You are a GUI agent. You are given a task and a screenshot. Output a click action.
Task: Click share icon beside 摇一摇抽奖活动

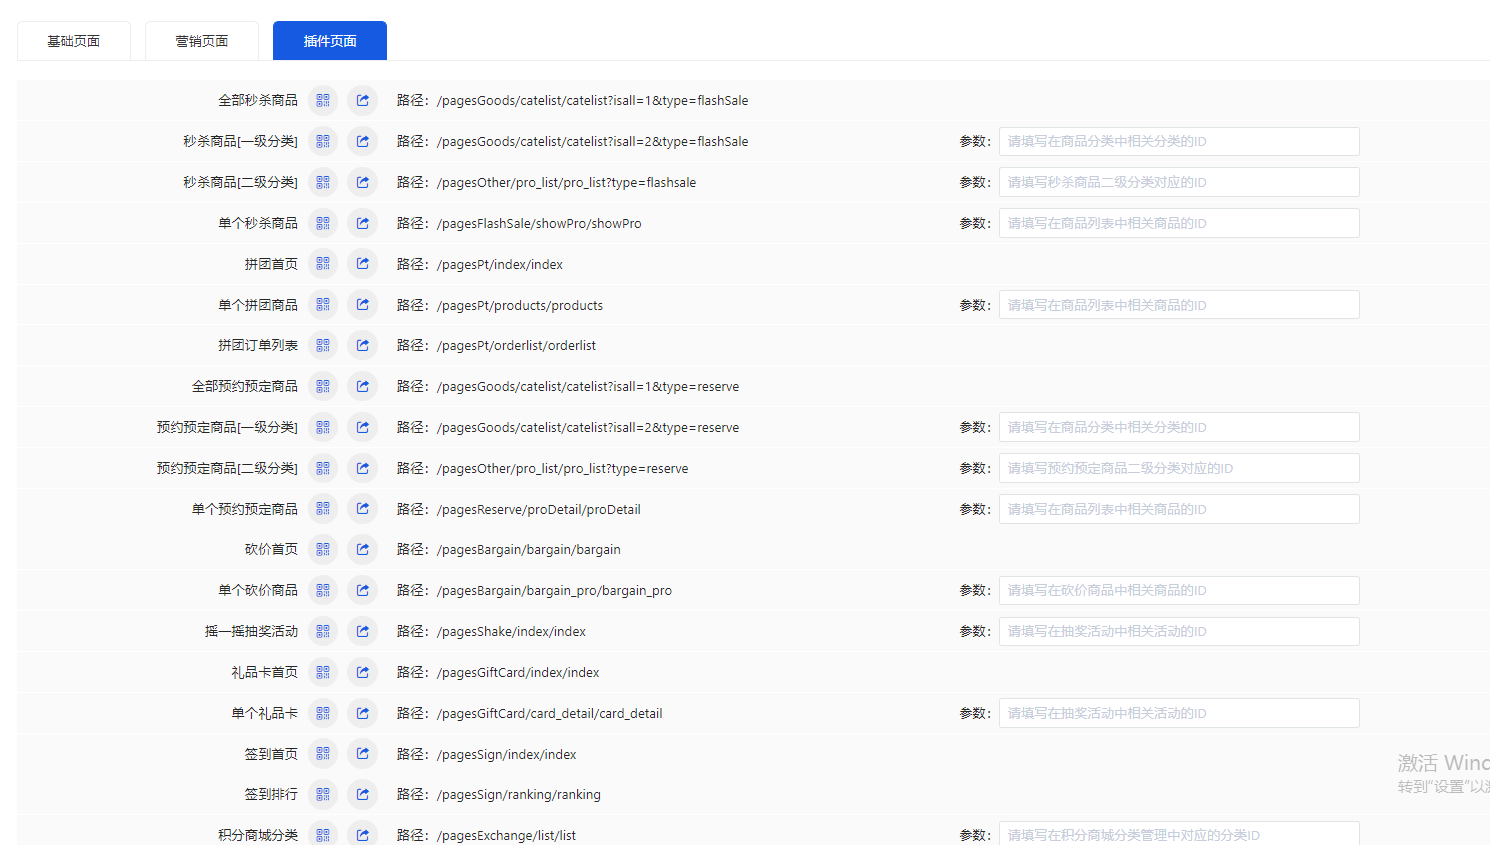[x=363, y=631]
